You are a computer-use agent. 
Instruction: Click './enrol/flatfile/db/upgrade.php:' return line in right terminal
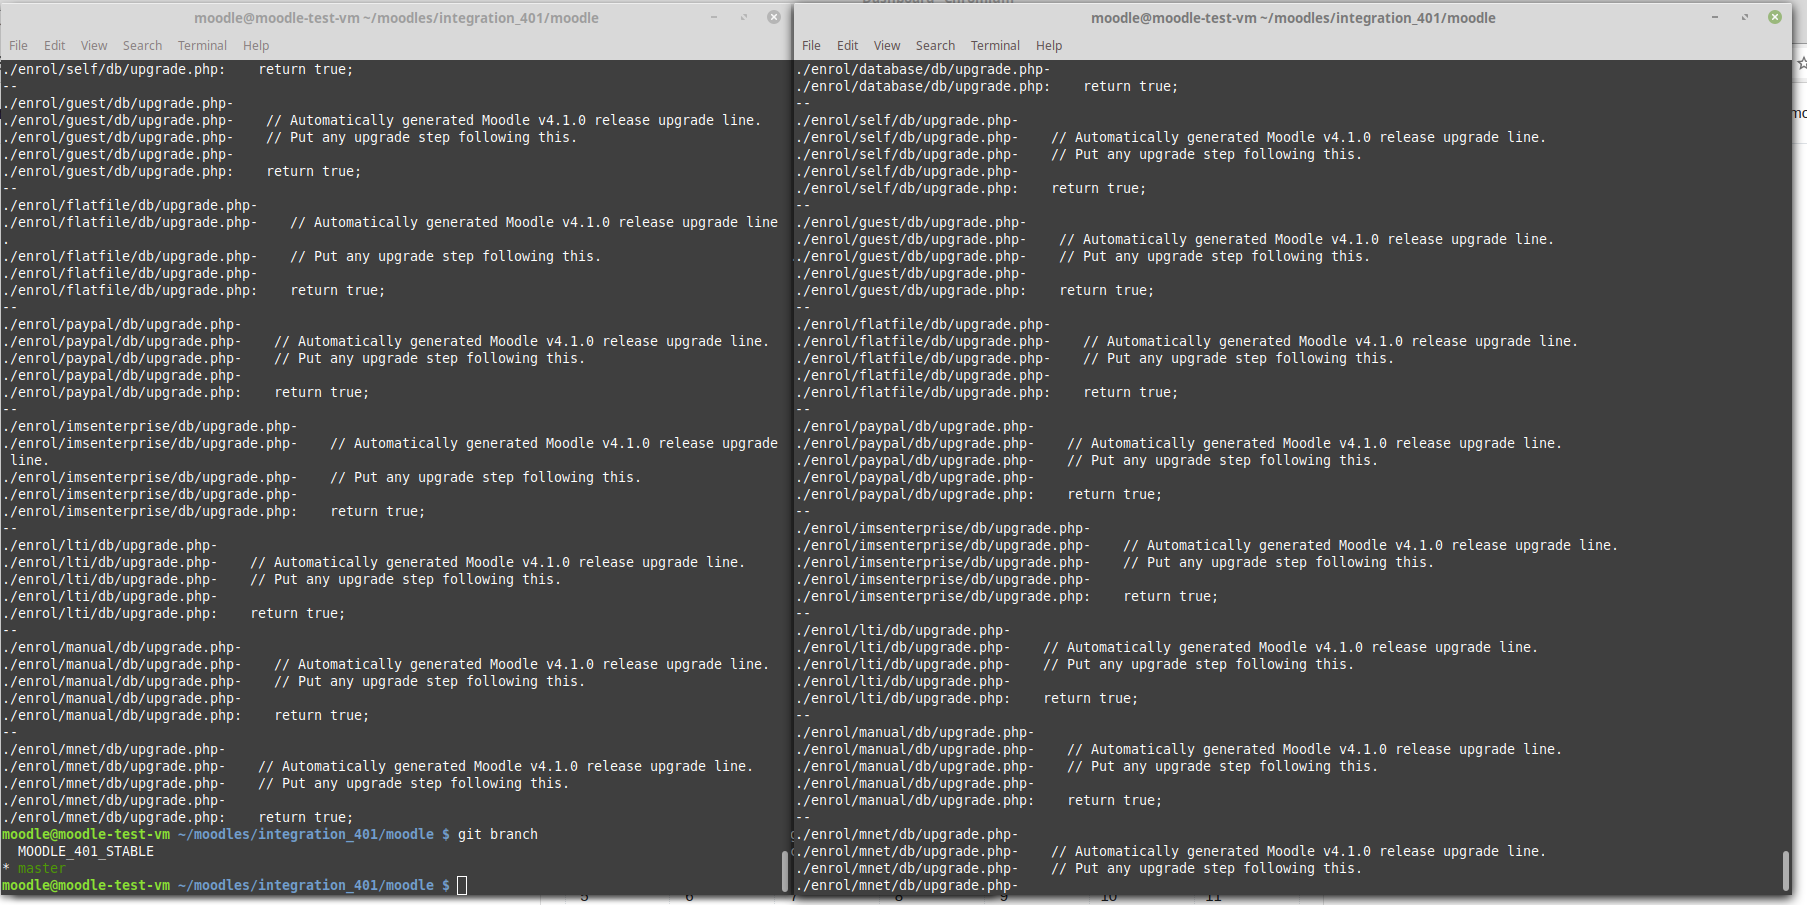(987, 392)
